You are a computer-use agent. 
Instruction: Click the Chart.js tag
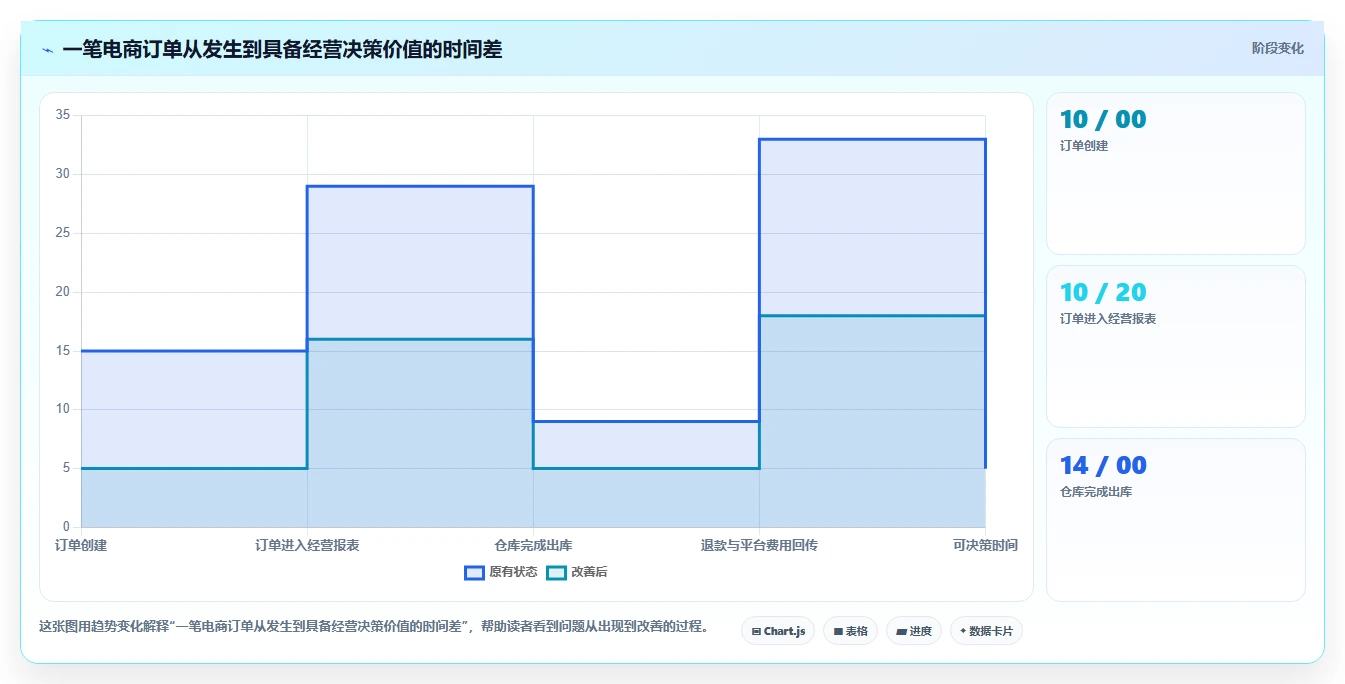[778, 631]
